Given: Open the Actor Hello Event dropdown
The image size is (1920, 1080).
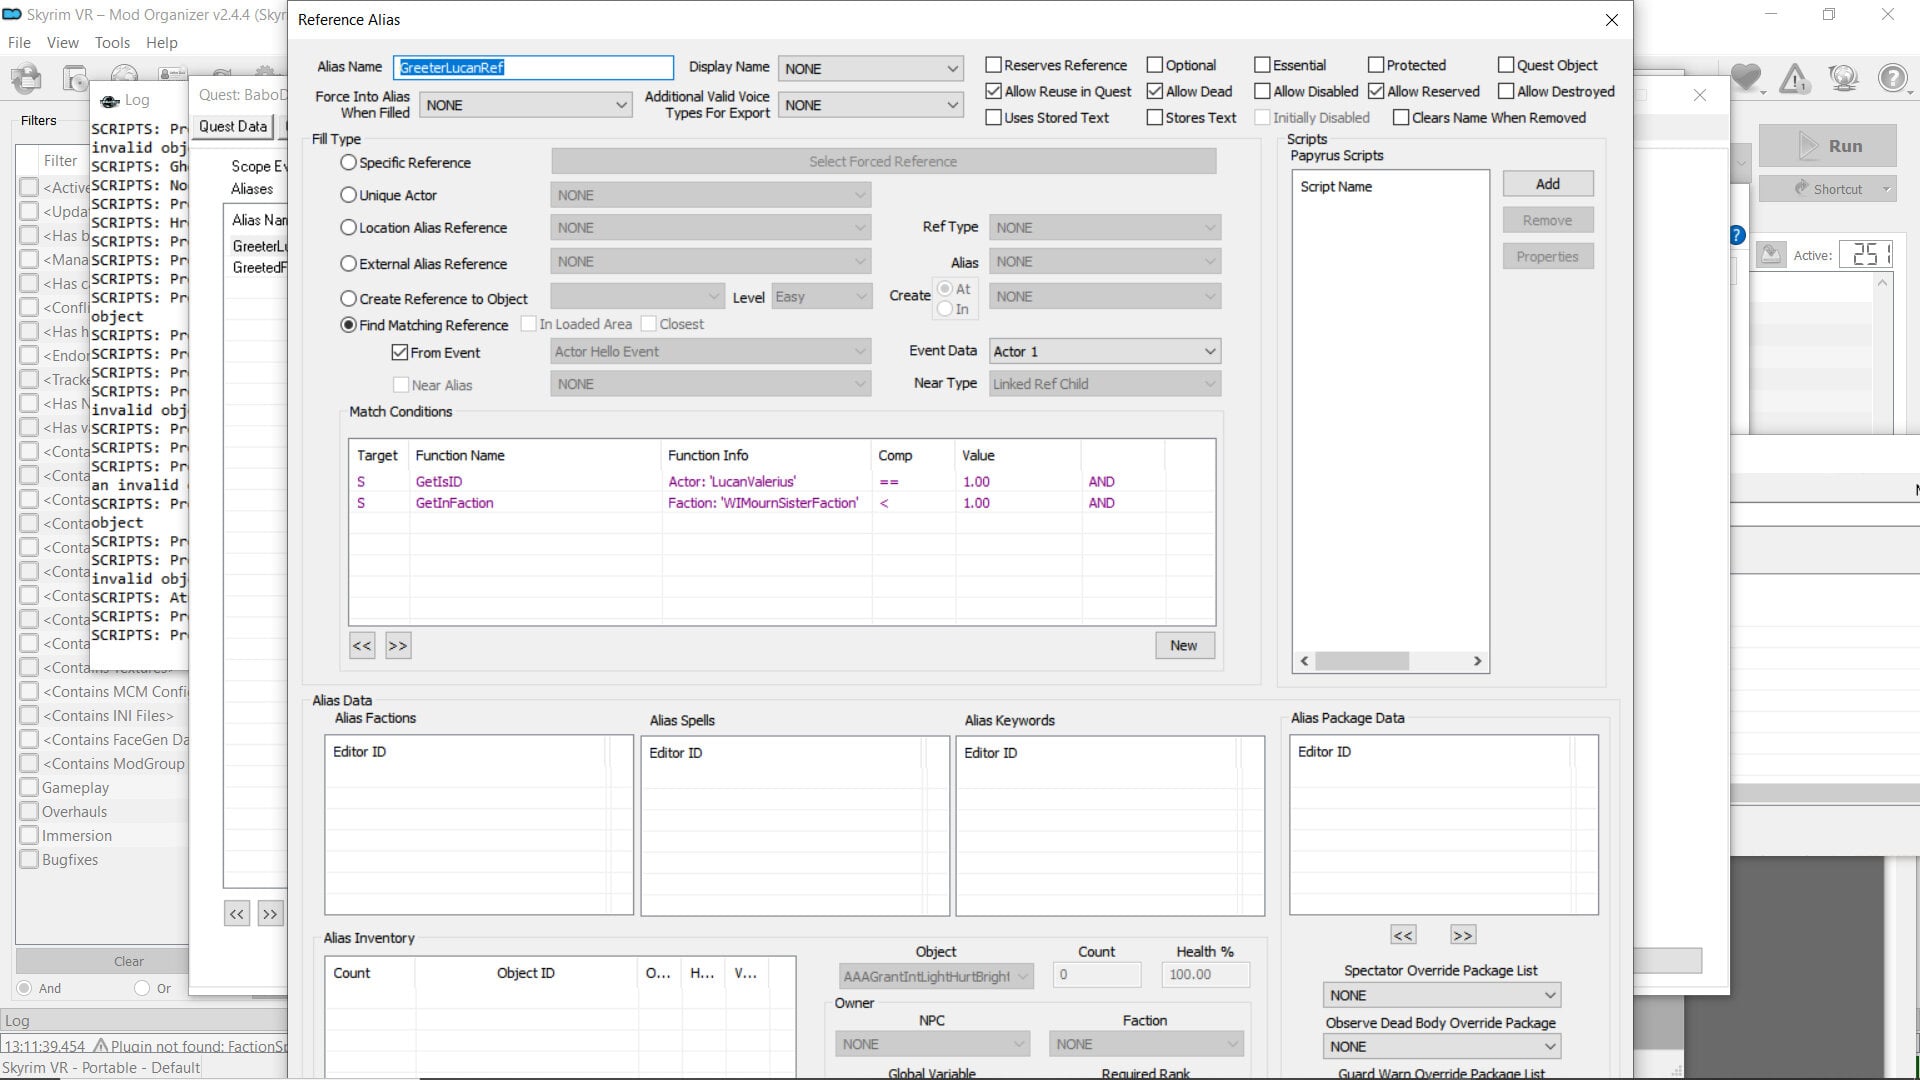Looking at the screenshot, I should click(x=710, y=352).
